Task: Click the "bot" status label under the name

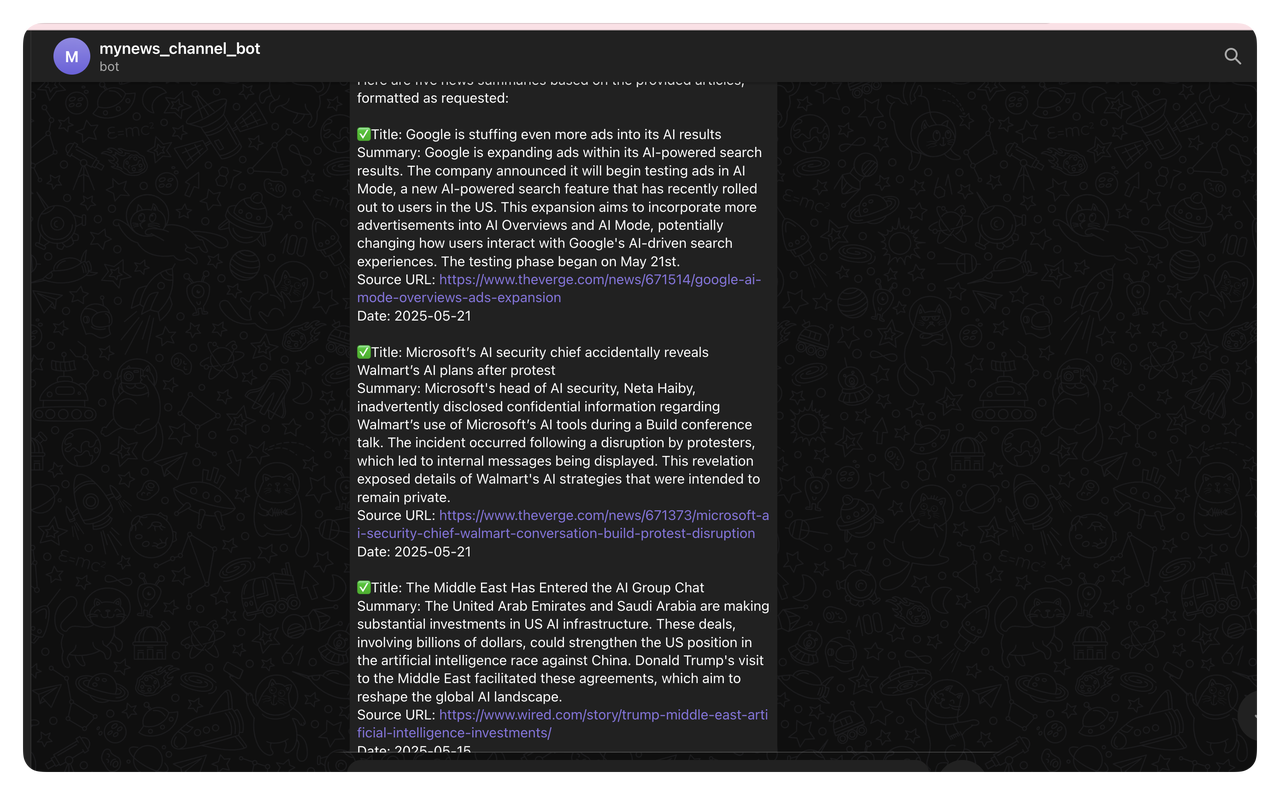Action: tap(109, 67)
